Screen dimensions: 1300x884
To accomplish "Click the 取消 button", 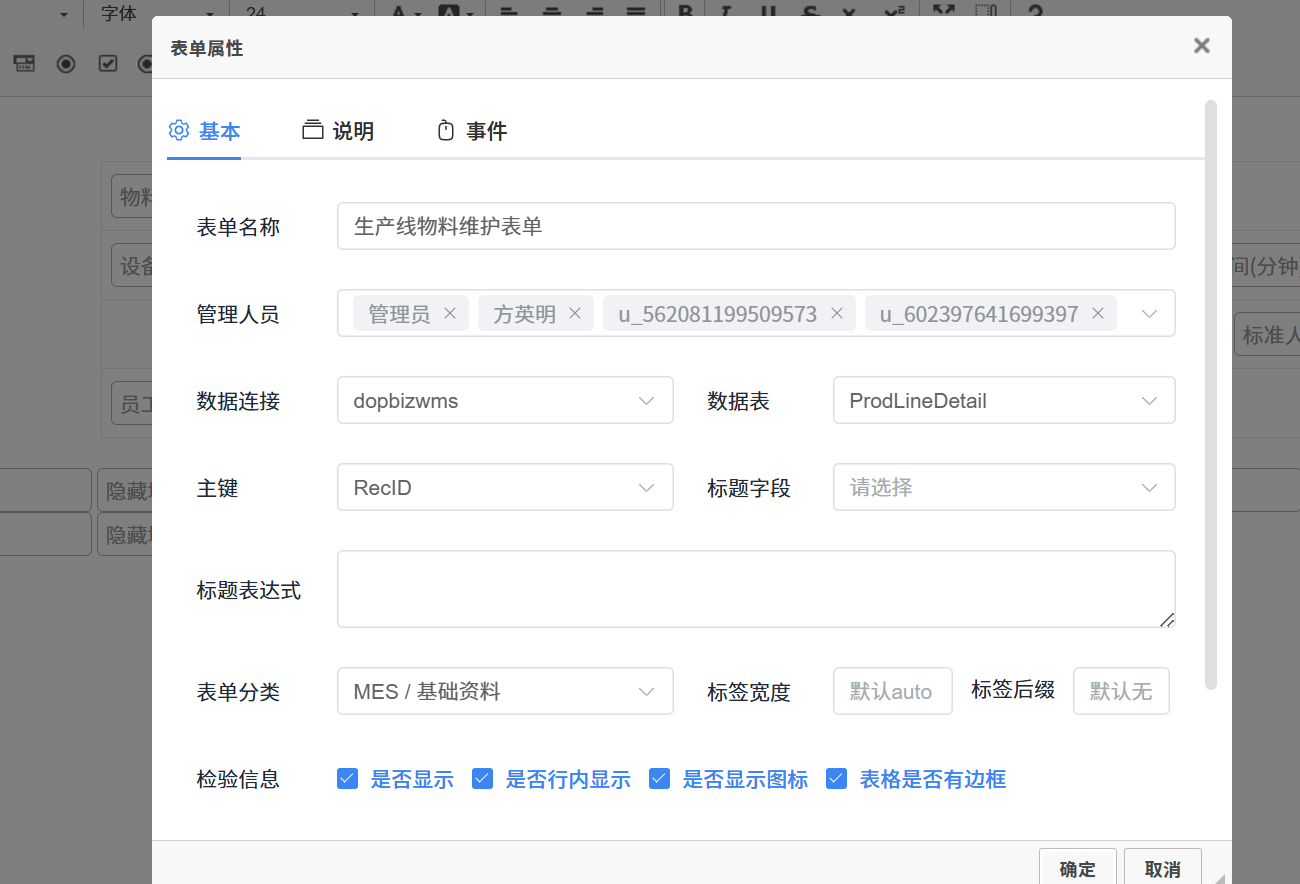I will (1162, 868).
